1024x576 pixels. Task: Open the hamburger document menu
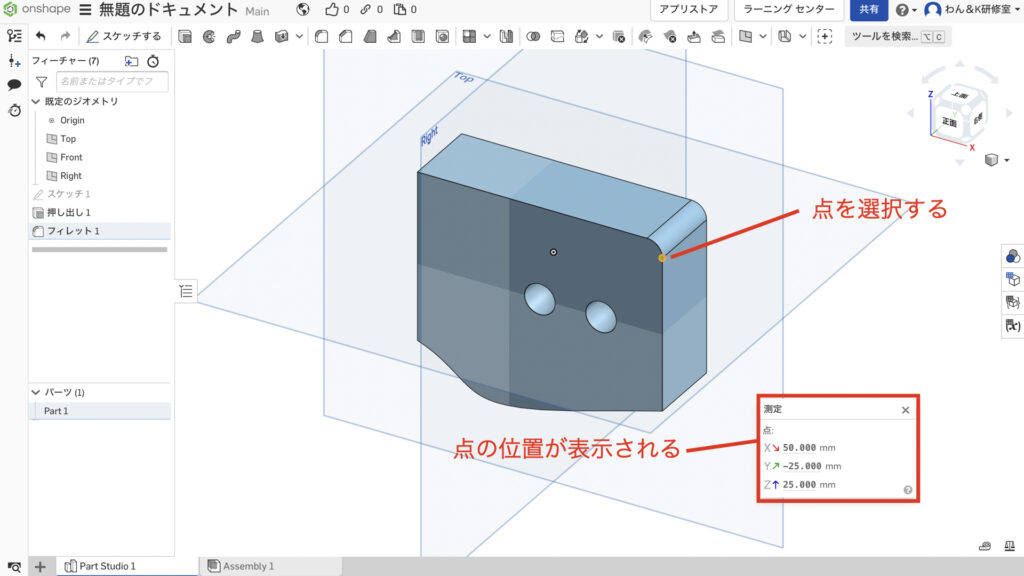point(86,10)
